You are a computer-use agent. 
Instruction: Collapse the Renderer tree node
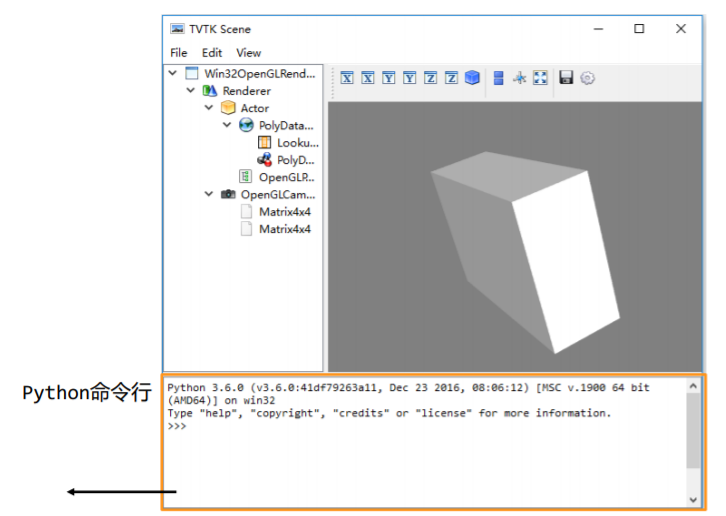point(191,91)
